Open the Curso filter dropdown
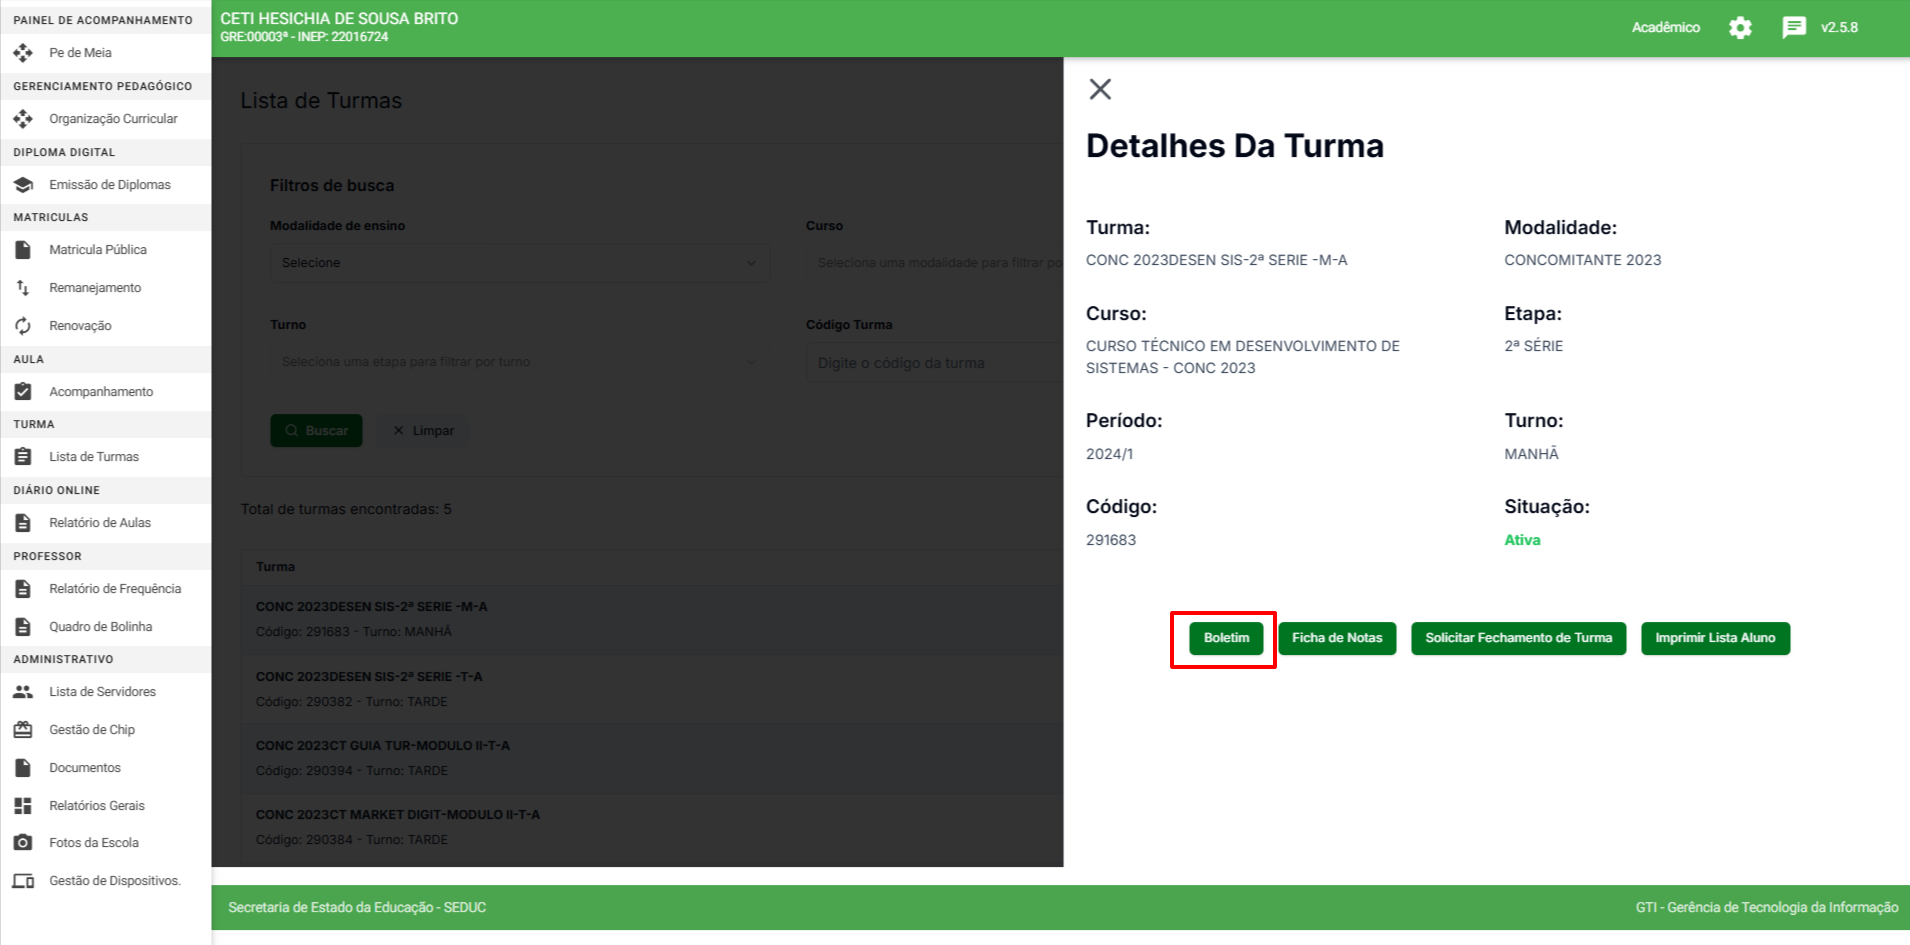Viewport: 1910px width, 945px height. [x=935, y=263]
